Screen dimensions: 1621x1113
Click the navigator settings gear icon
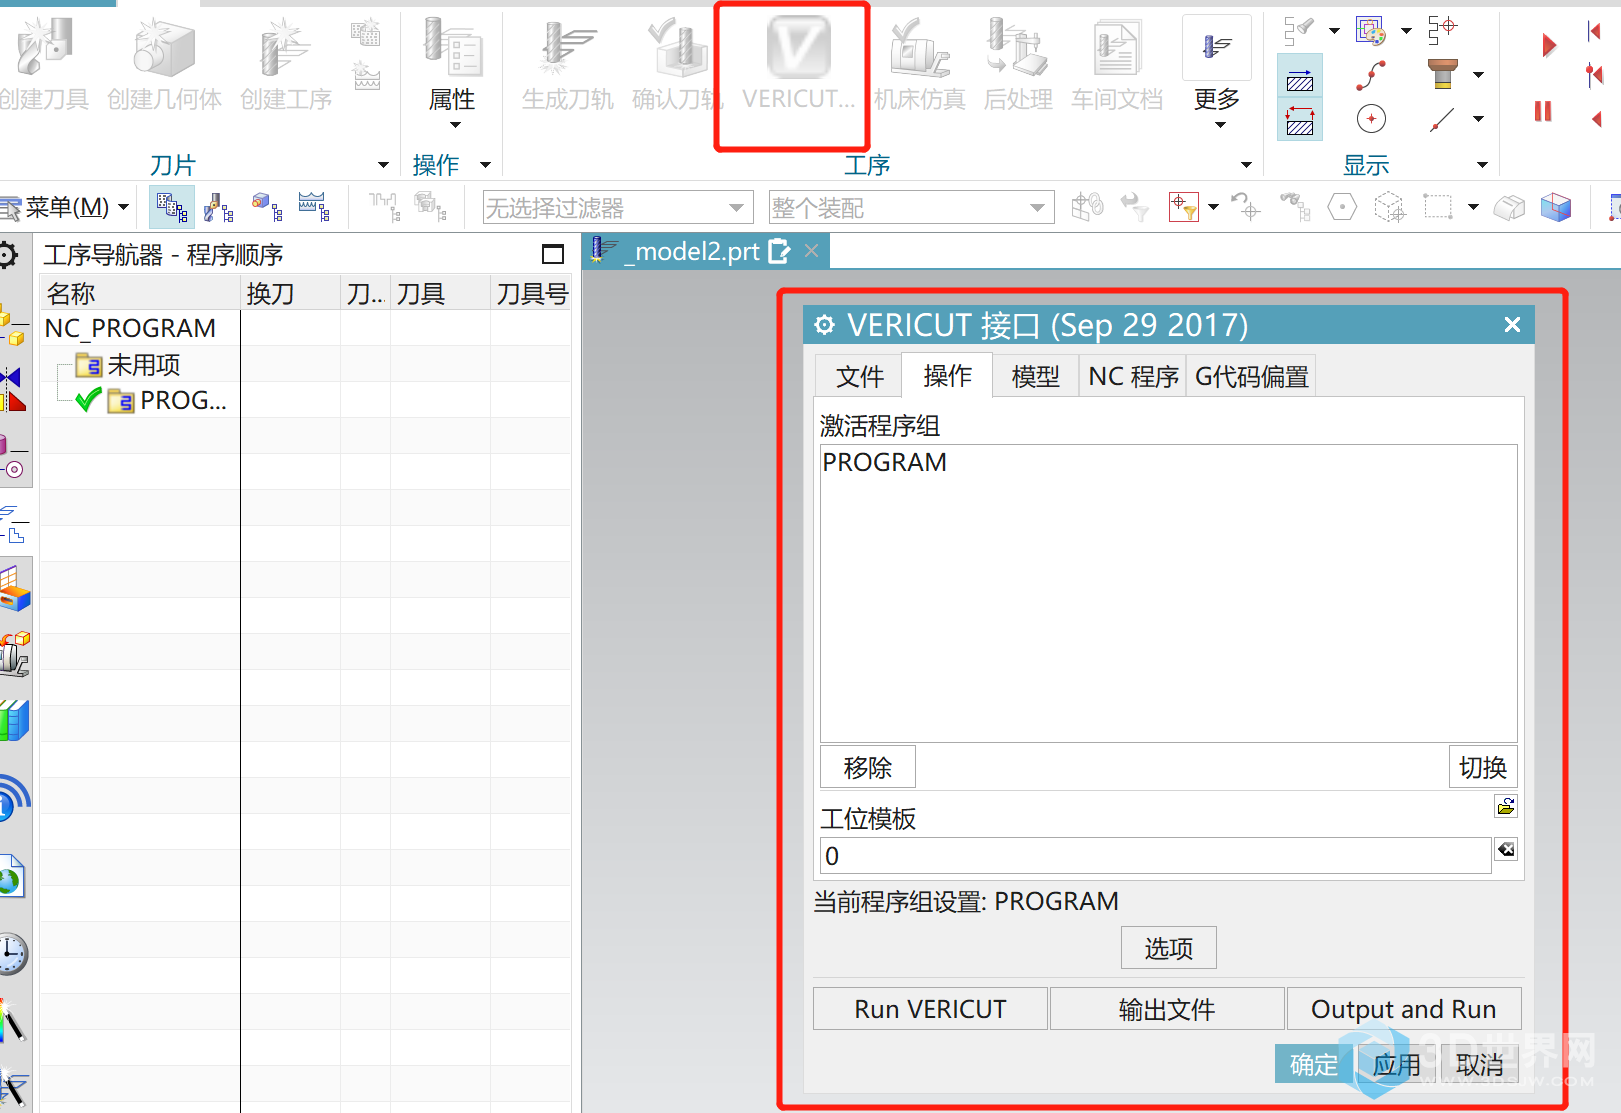point(8,255)
